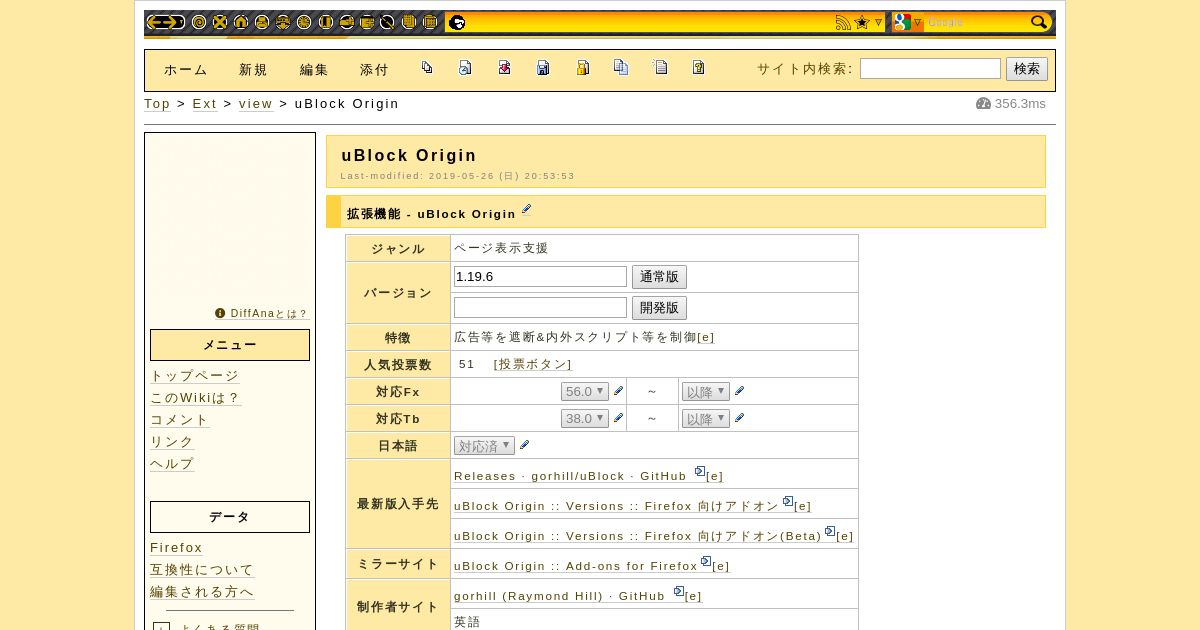Click the spiral reload icon in the banner
This screenshot has width=1200, height=630.
(199, 22)
